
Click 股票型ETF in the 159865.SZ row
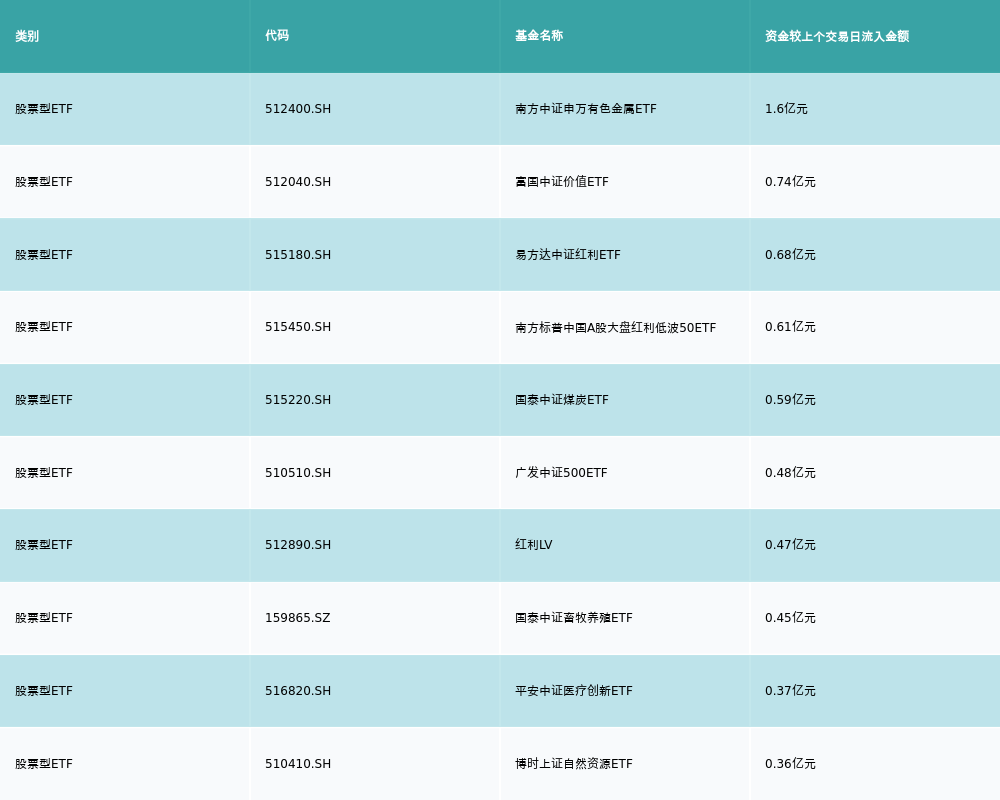(44, 618)
